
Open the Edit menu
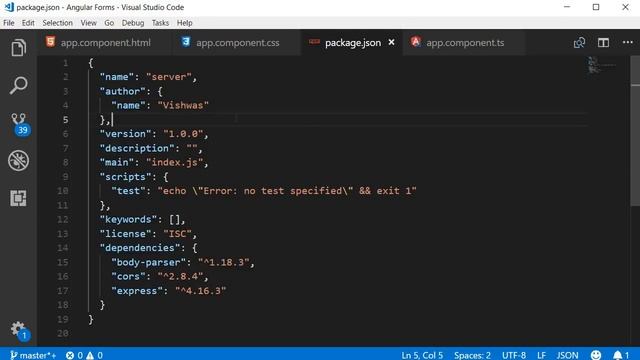coord(28,23)
